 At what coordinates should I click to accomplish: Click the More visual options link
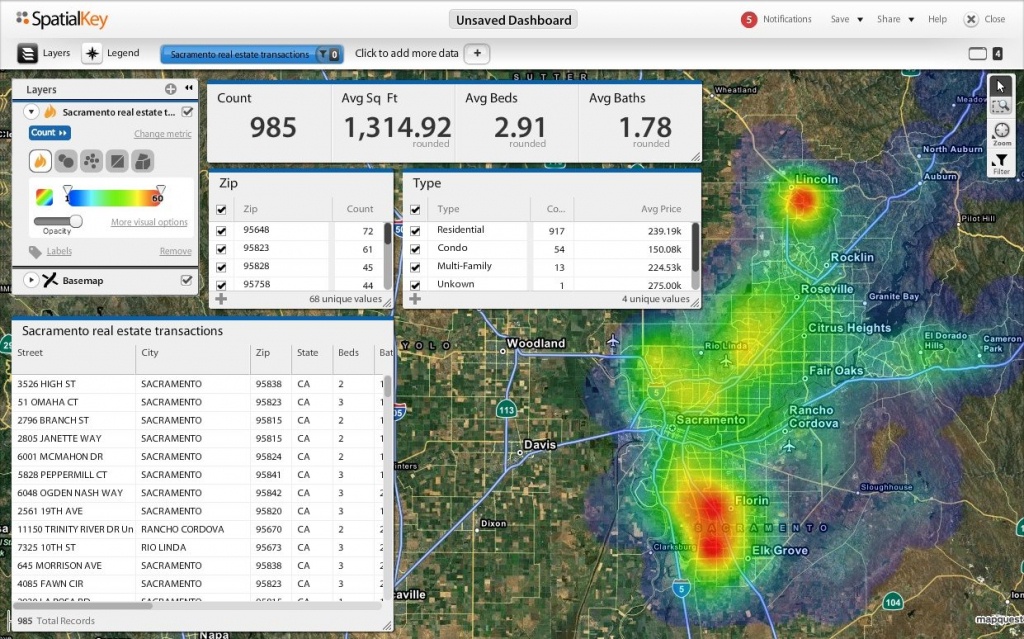click(x=149, y=222)
